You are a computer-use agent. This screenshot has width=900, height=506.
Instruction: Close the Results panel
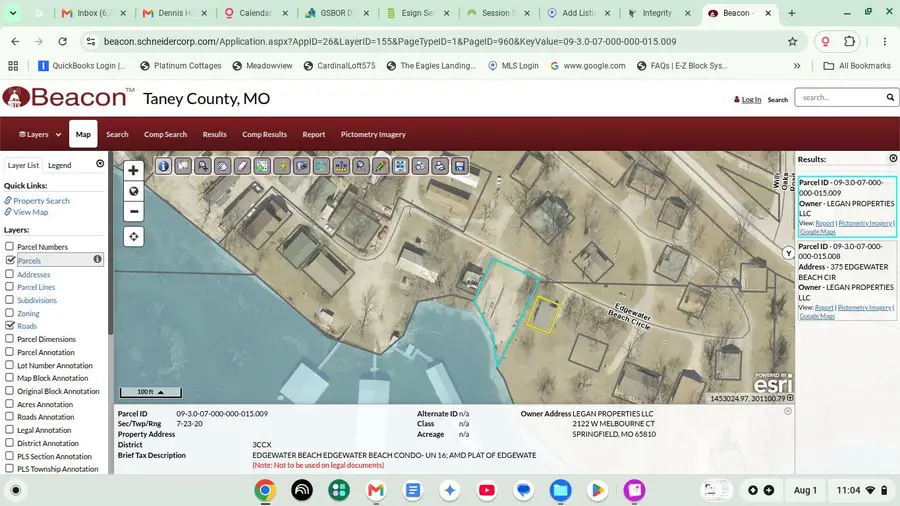click(893, 158)
